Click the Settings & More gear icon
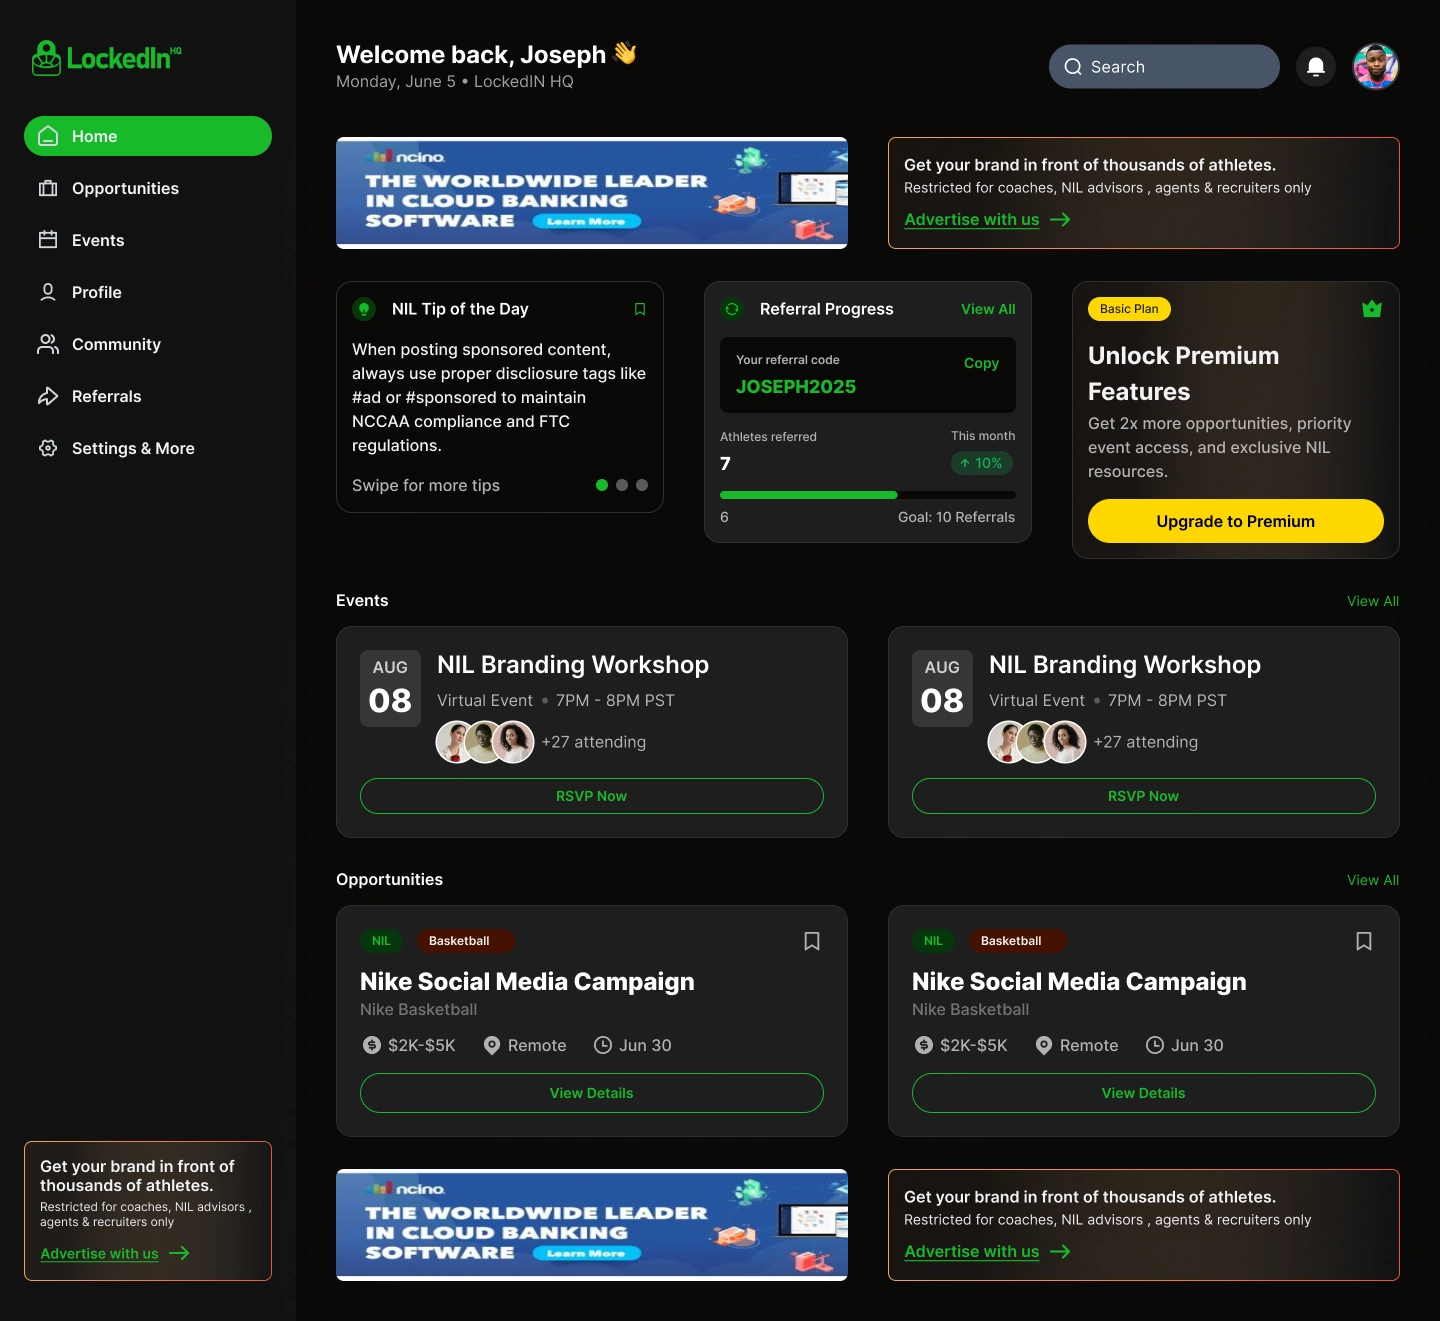Image resolution: width=1440 pixels, height=1321 pixels. (48, 448)
